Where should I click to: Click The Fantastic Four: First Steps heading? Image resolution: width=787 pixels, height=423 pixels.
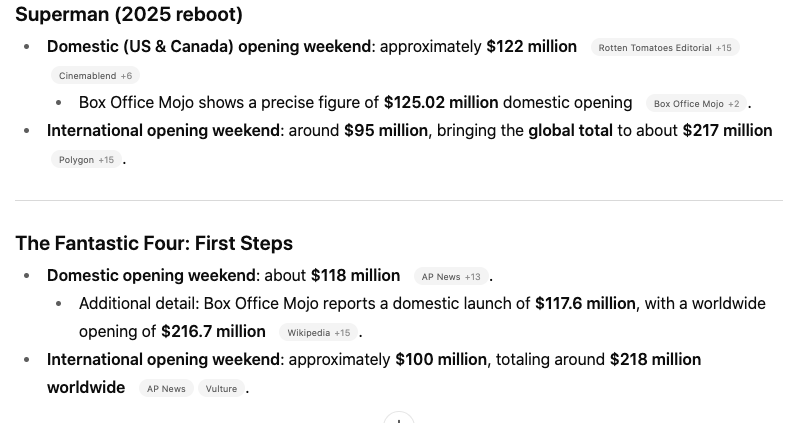pyautogui.click(x=154, y=243)
